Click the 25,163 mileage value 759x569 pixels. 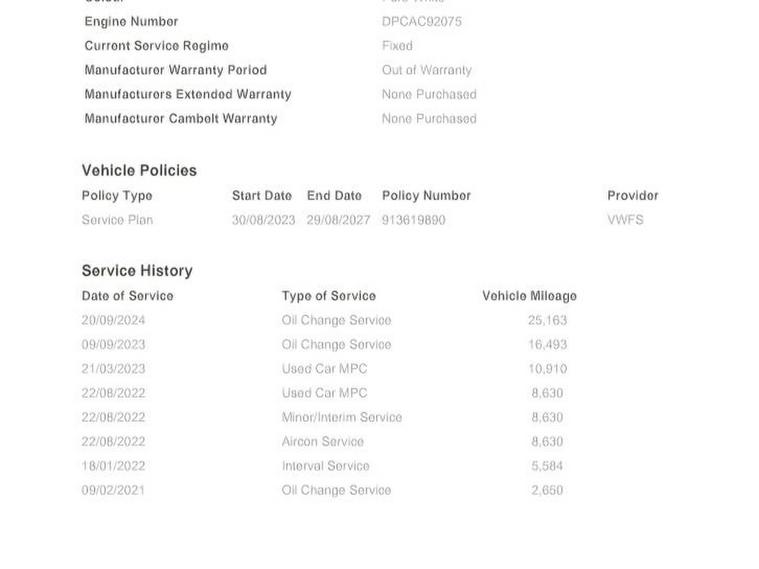click(547, 320)
